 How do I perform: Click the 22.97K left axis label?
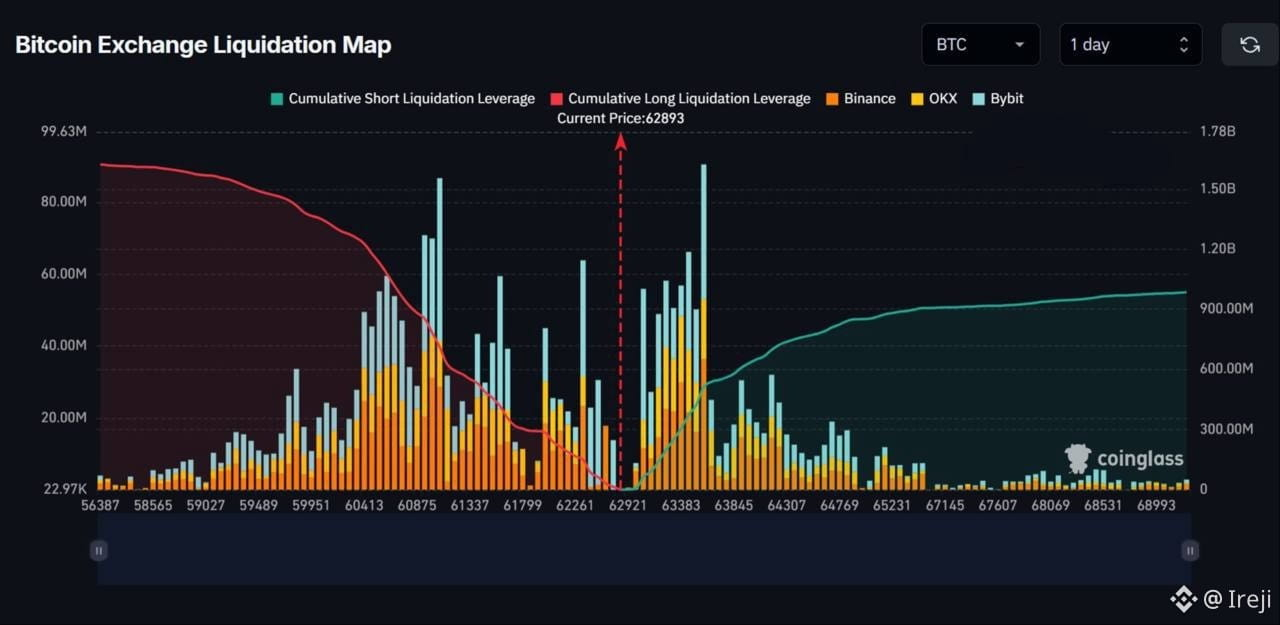pyautogui.click(x=65, y=488)
